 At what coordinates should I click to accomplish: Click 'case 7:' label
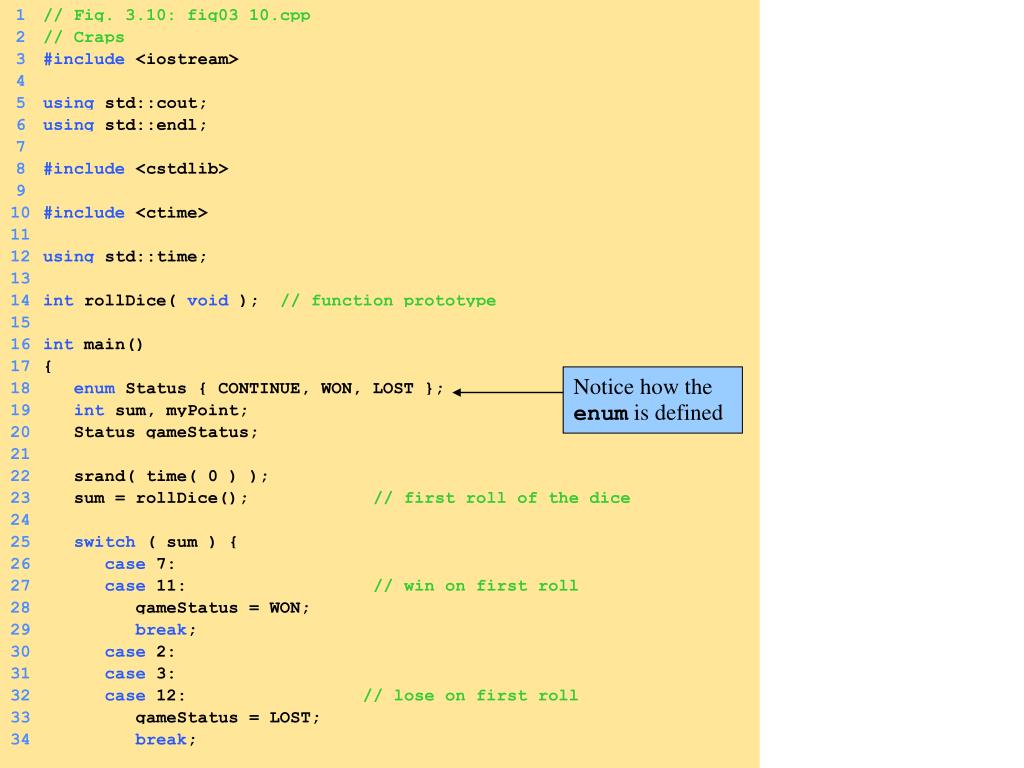tap(140, 564)
